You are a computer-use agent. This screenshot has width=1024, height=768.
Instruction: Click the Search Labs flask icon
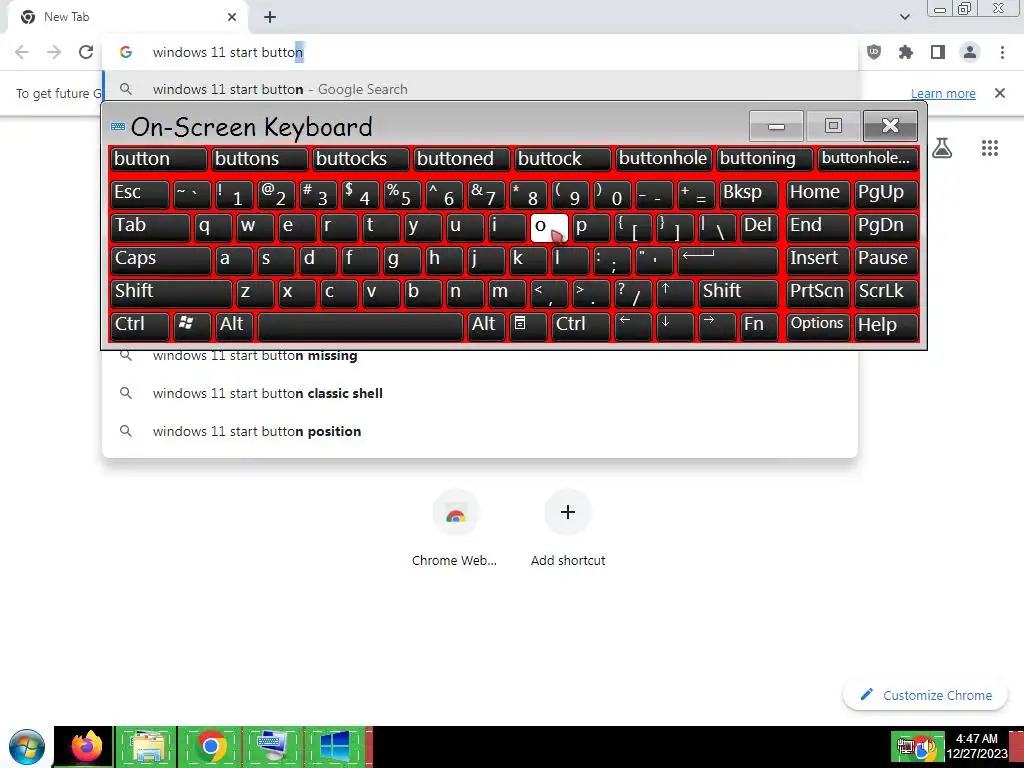pos(941,148)
